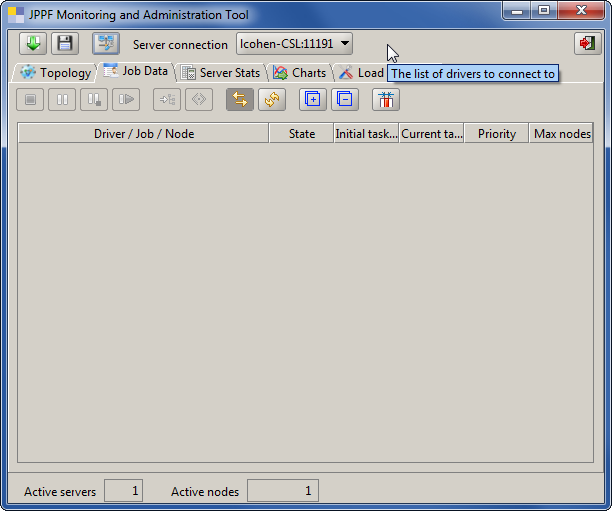Close the JPPF Monitoring window
This screenshot has height=511, width=612.
tap(581, 10)
